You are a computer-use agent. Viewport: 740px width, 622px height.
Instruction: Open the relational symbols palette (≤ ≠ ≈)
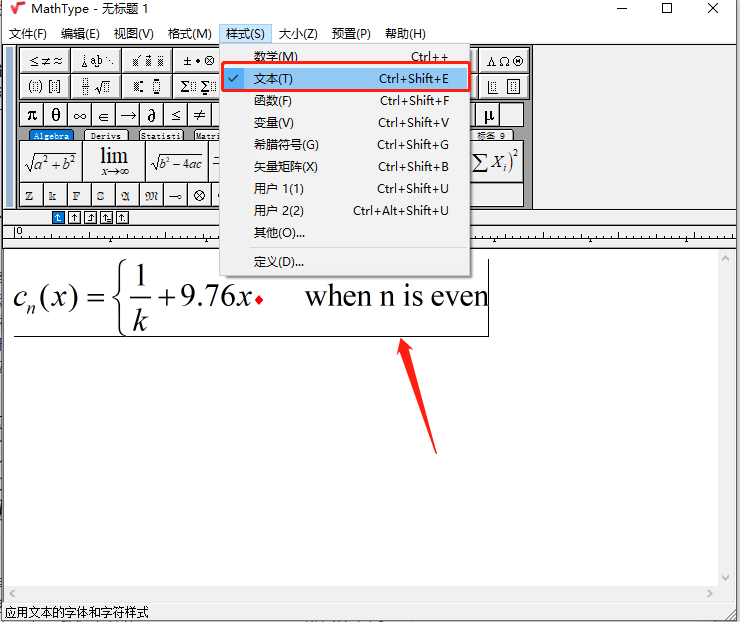click(45, 61)
